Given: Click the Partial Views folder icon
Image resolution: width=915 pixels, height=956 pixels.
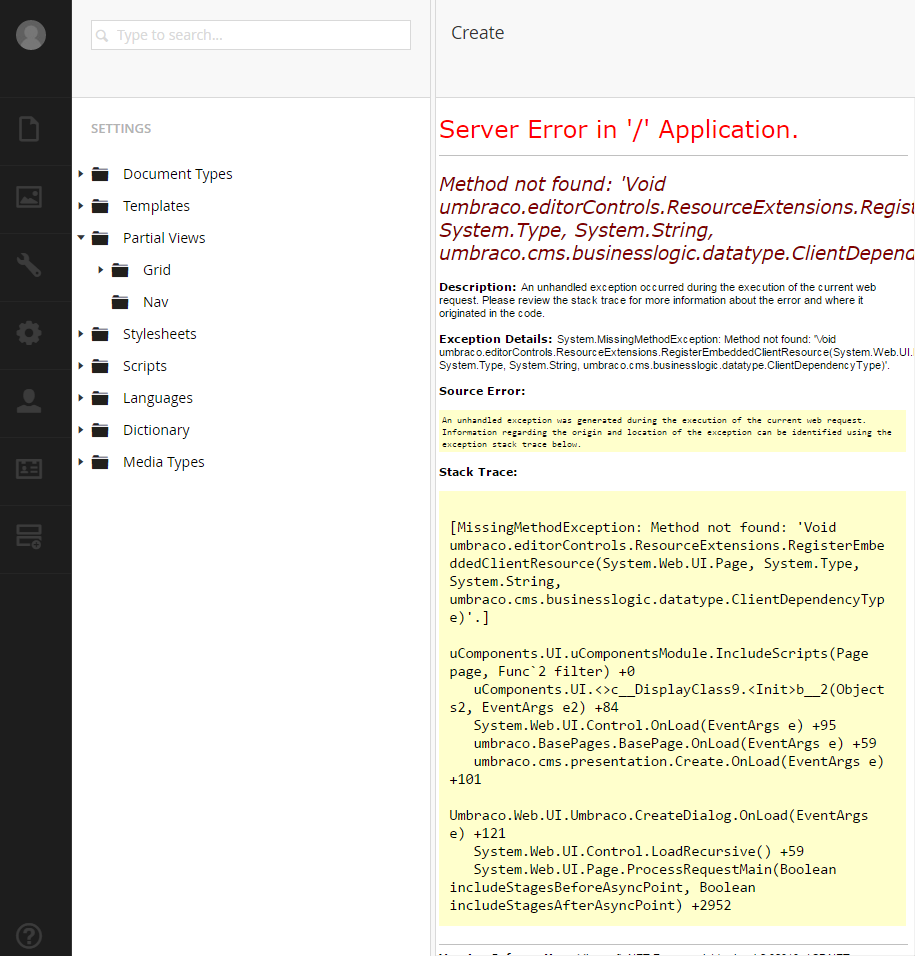Looking at the screenshot, I should (x=100, y=238).
